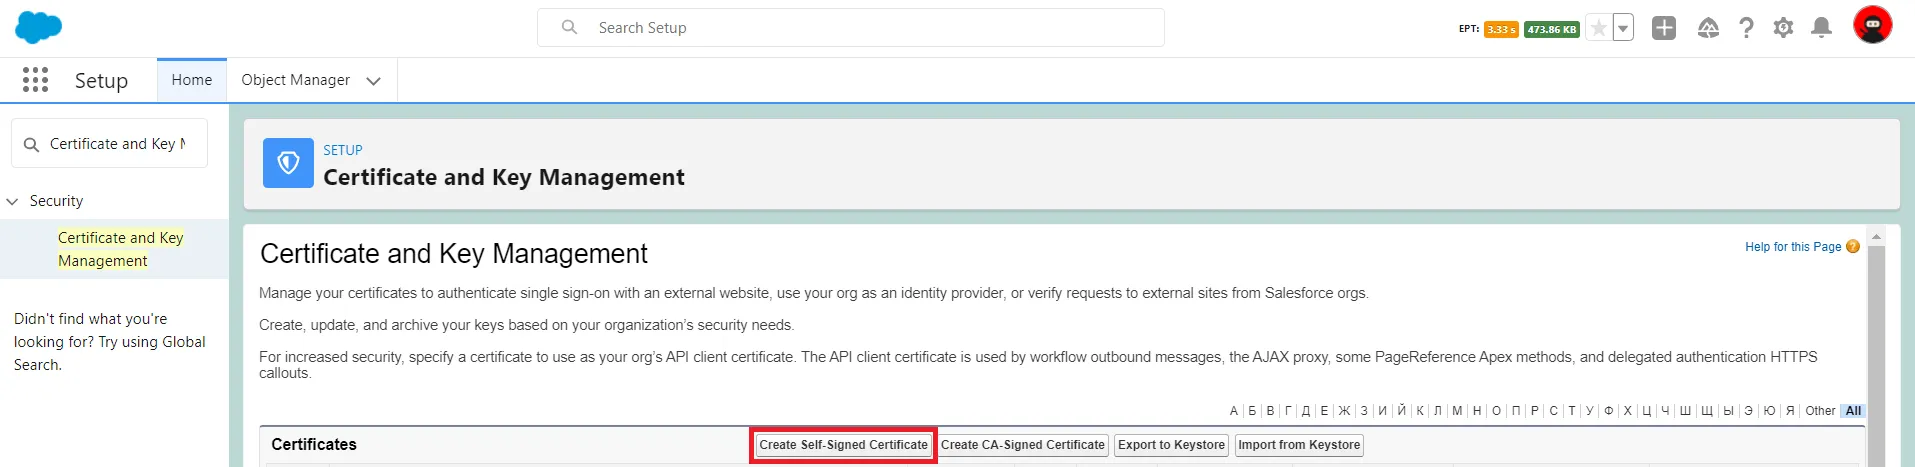Select Certificate and Key Management tree item
The height and width of the screenshot is (467, 1915).
[120, 249]
